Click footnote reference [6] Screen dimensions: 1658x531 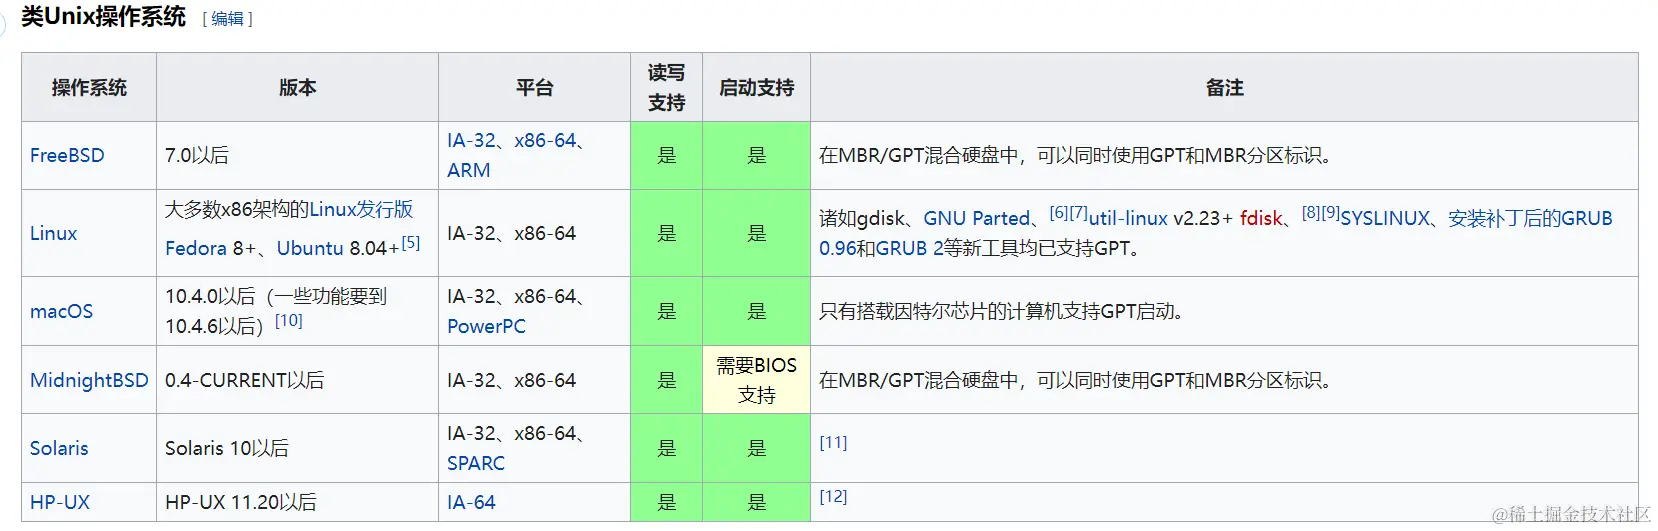tap(1059, 212)
